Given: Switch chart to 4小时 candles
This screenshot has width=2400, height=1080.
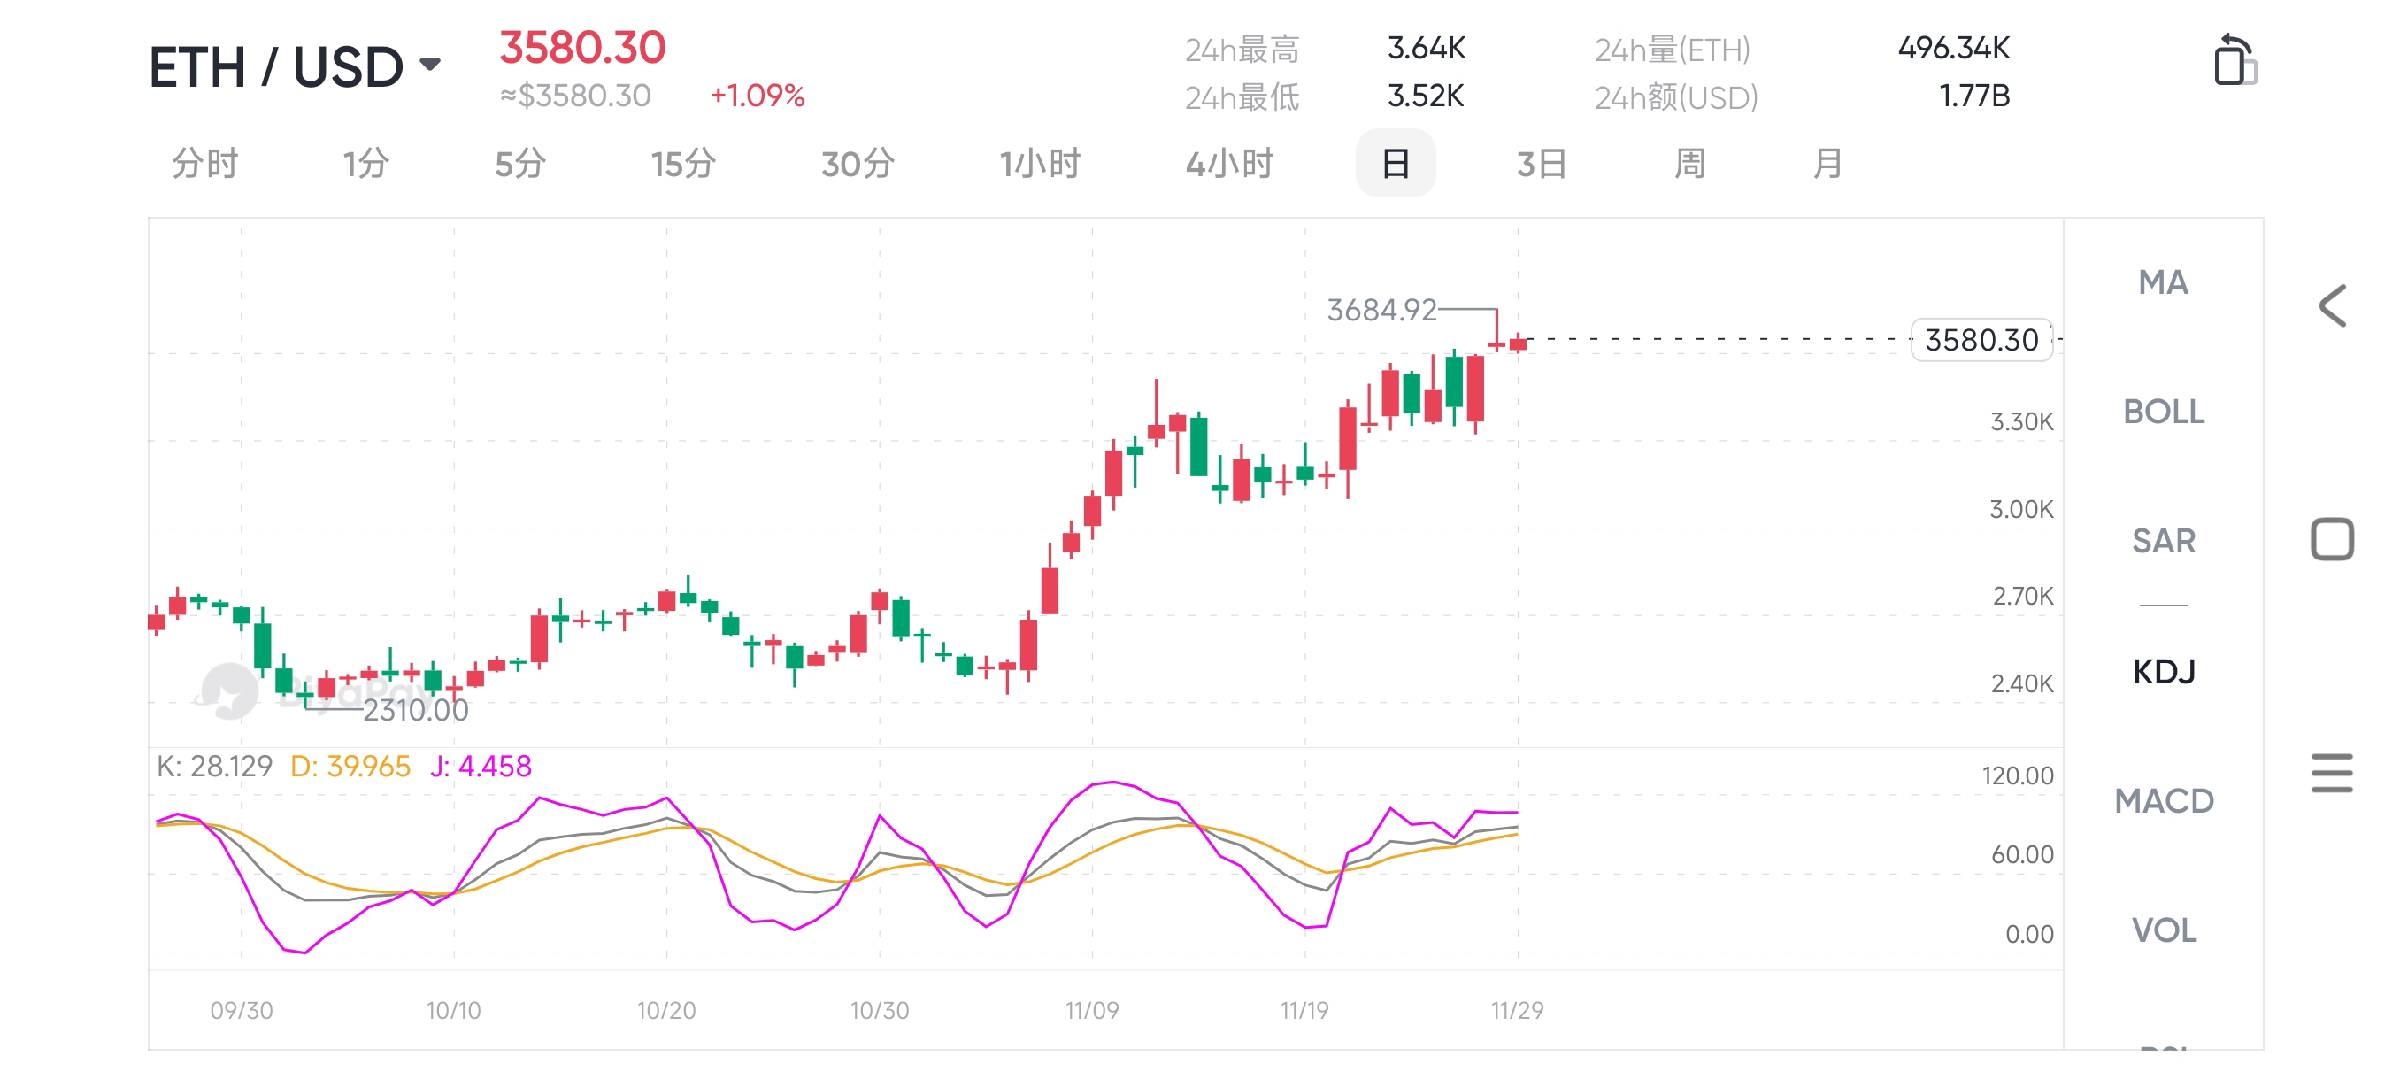Looking at the screenshot, I should tap(1229, 163).
